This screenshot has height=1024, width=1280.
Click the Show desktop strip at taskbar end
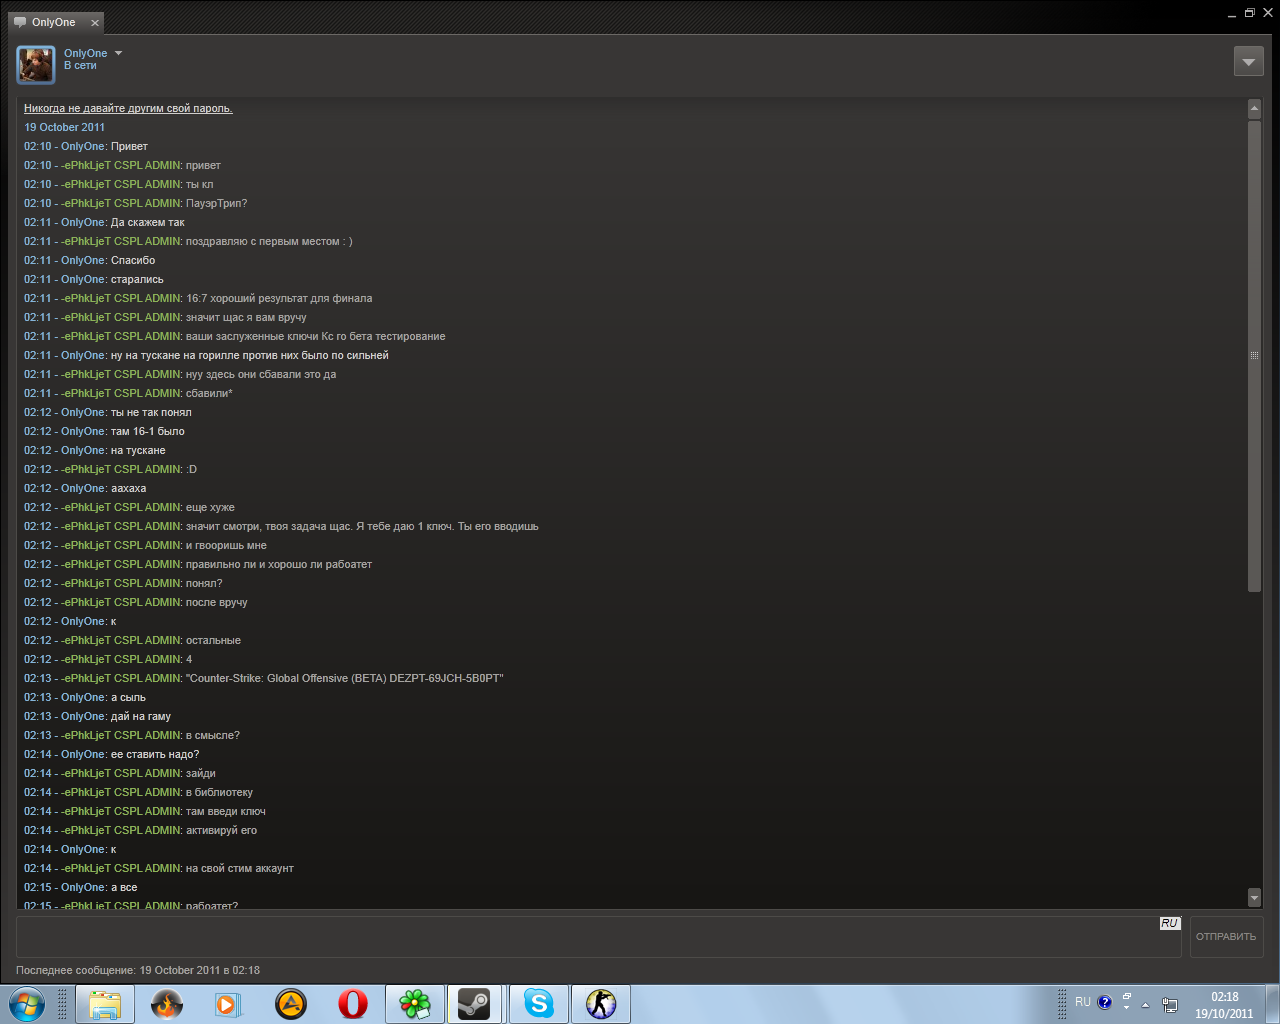tap(1272, 1004)
